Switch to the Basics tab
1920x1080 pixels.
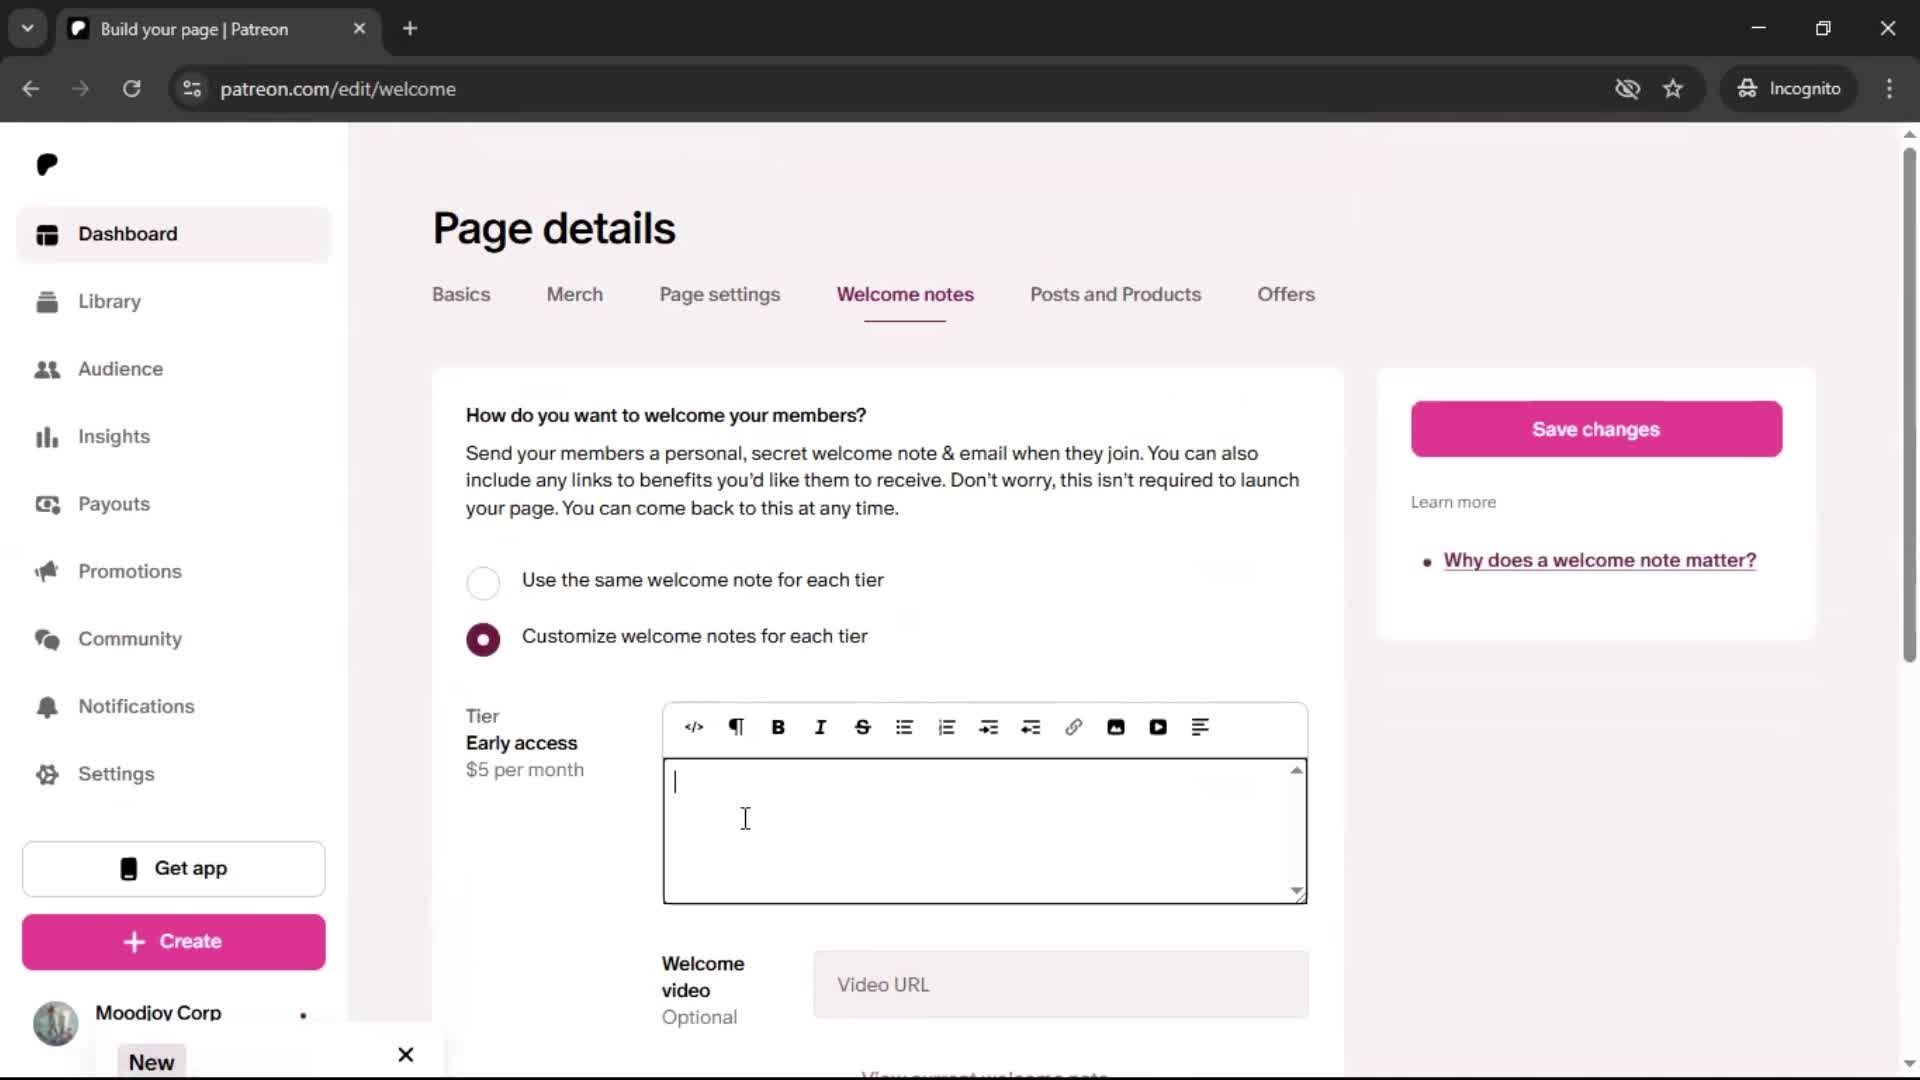click(x=461, y=295)
